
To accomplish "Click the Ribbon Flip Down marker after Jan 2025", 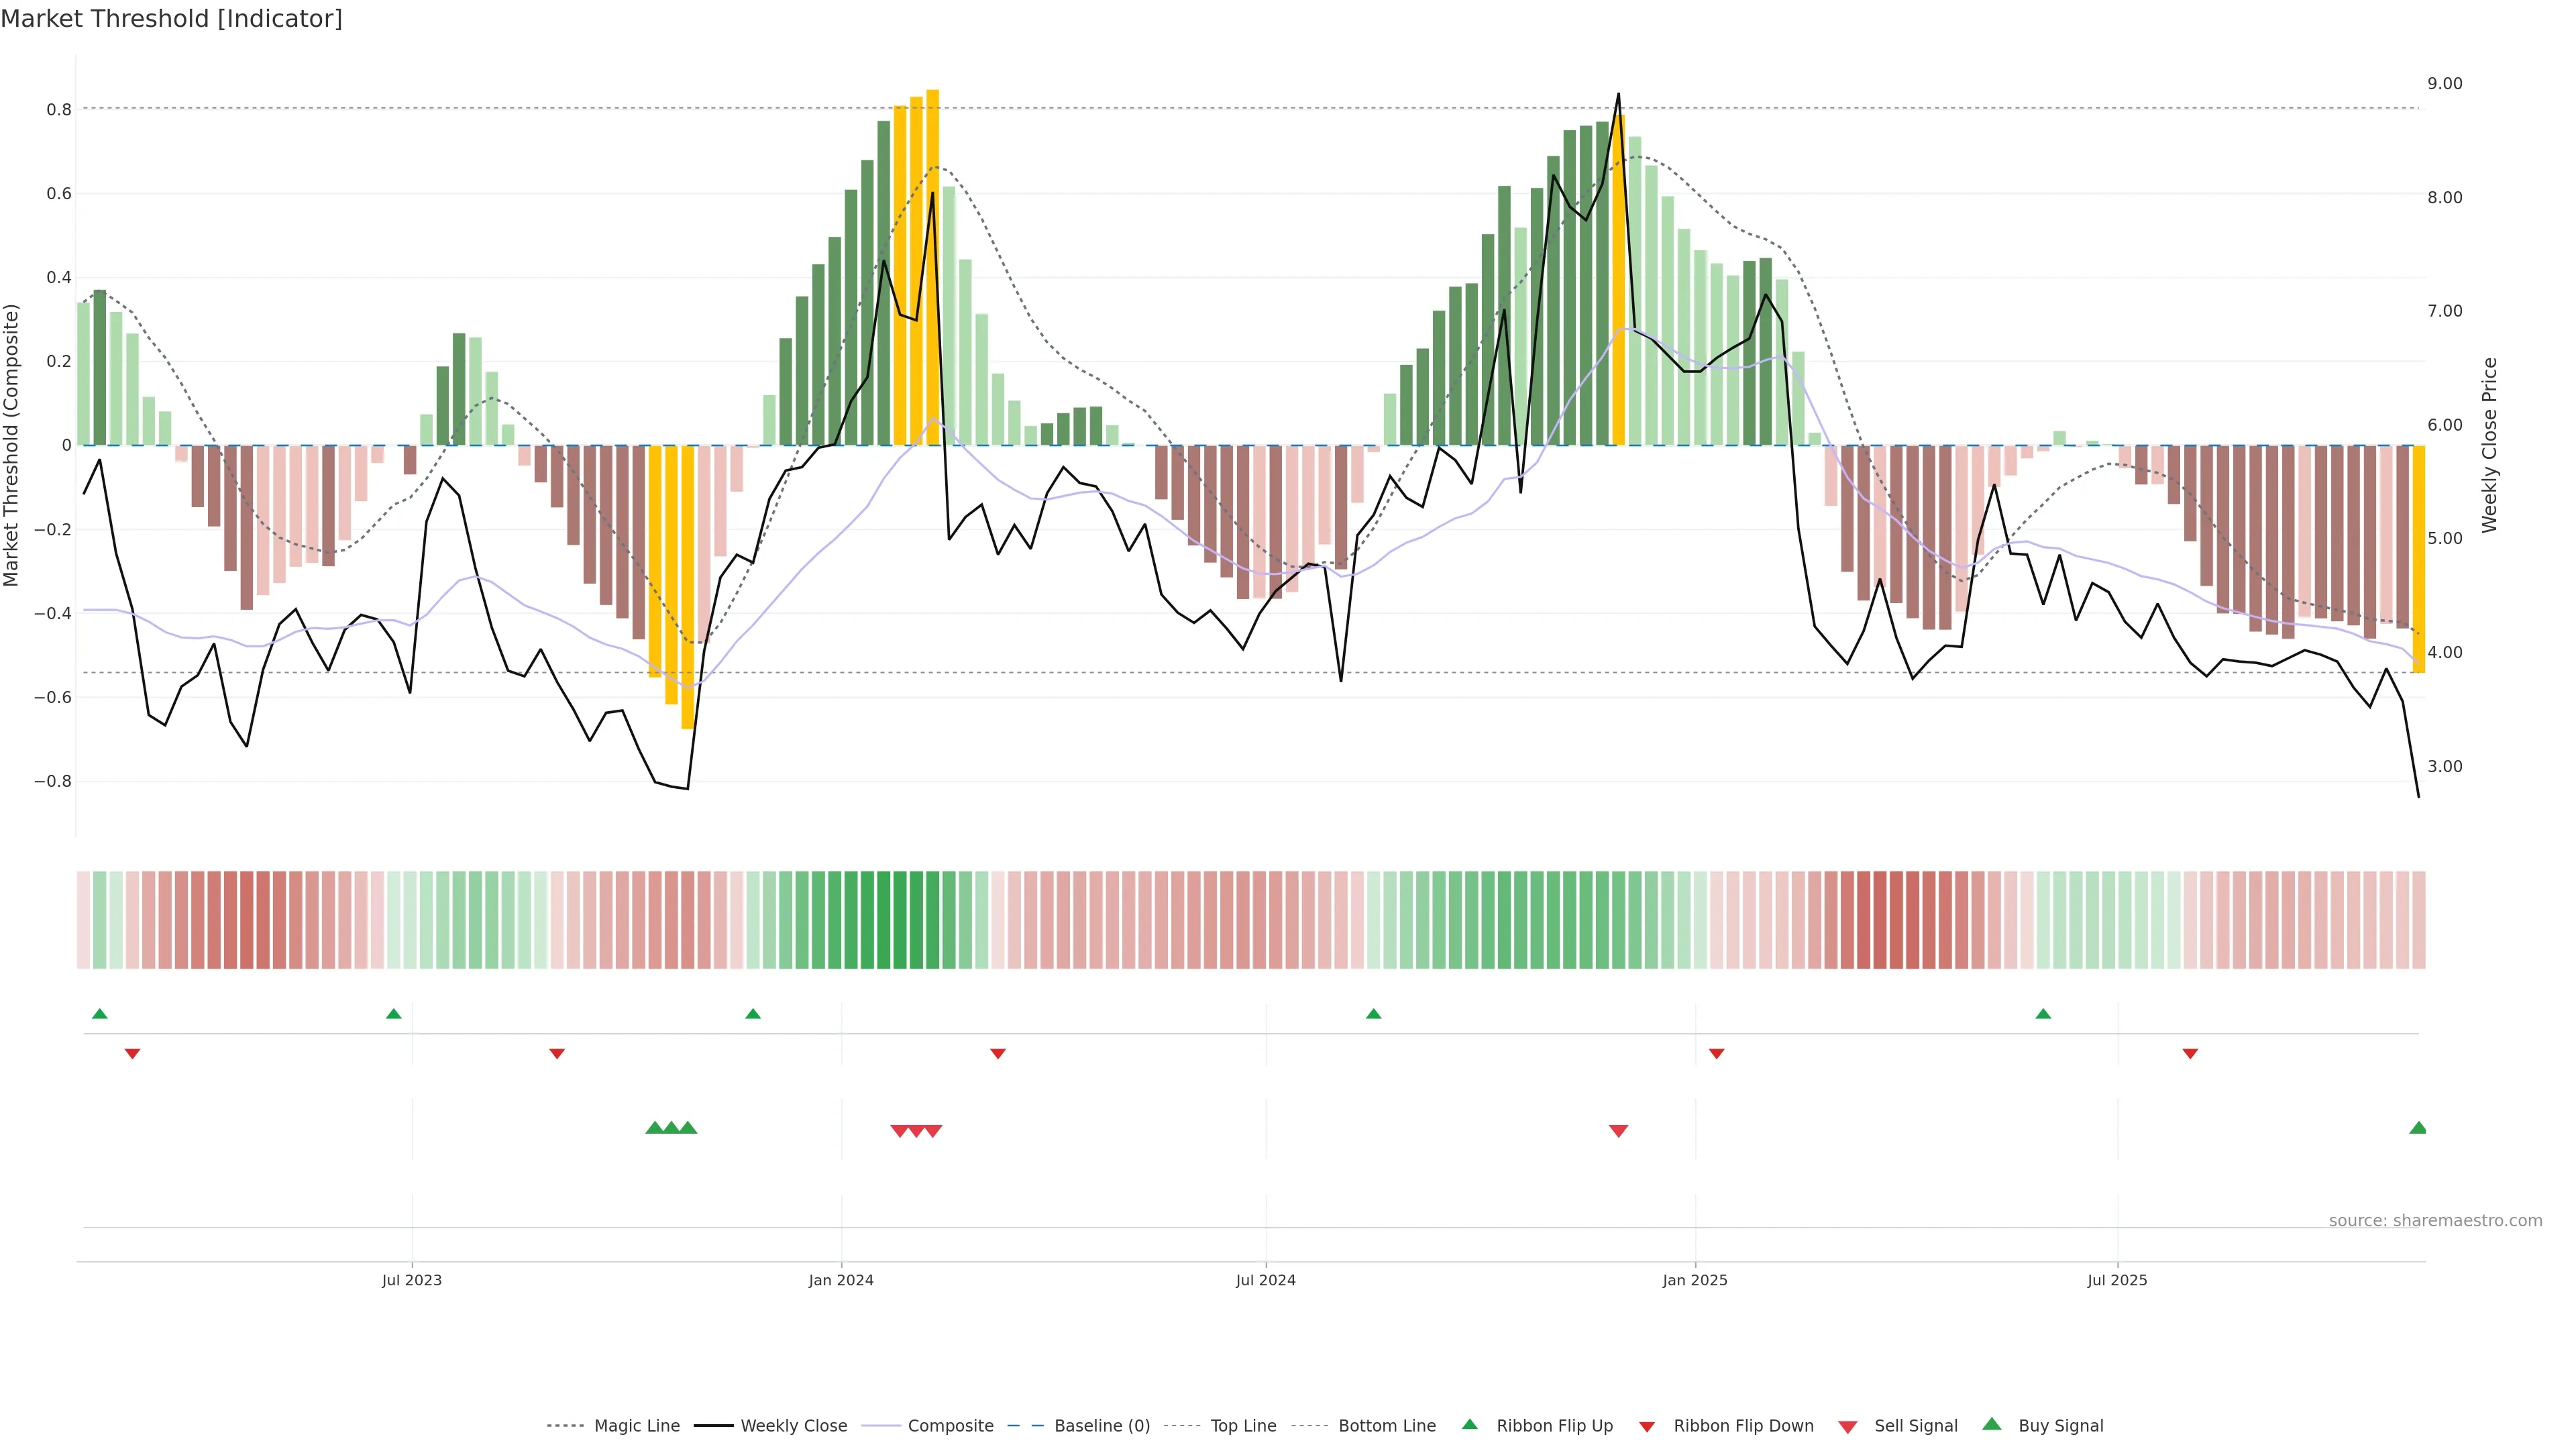I will 1716,1054.
